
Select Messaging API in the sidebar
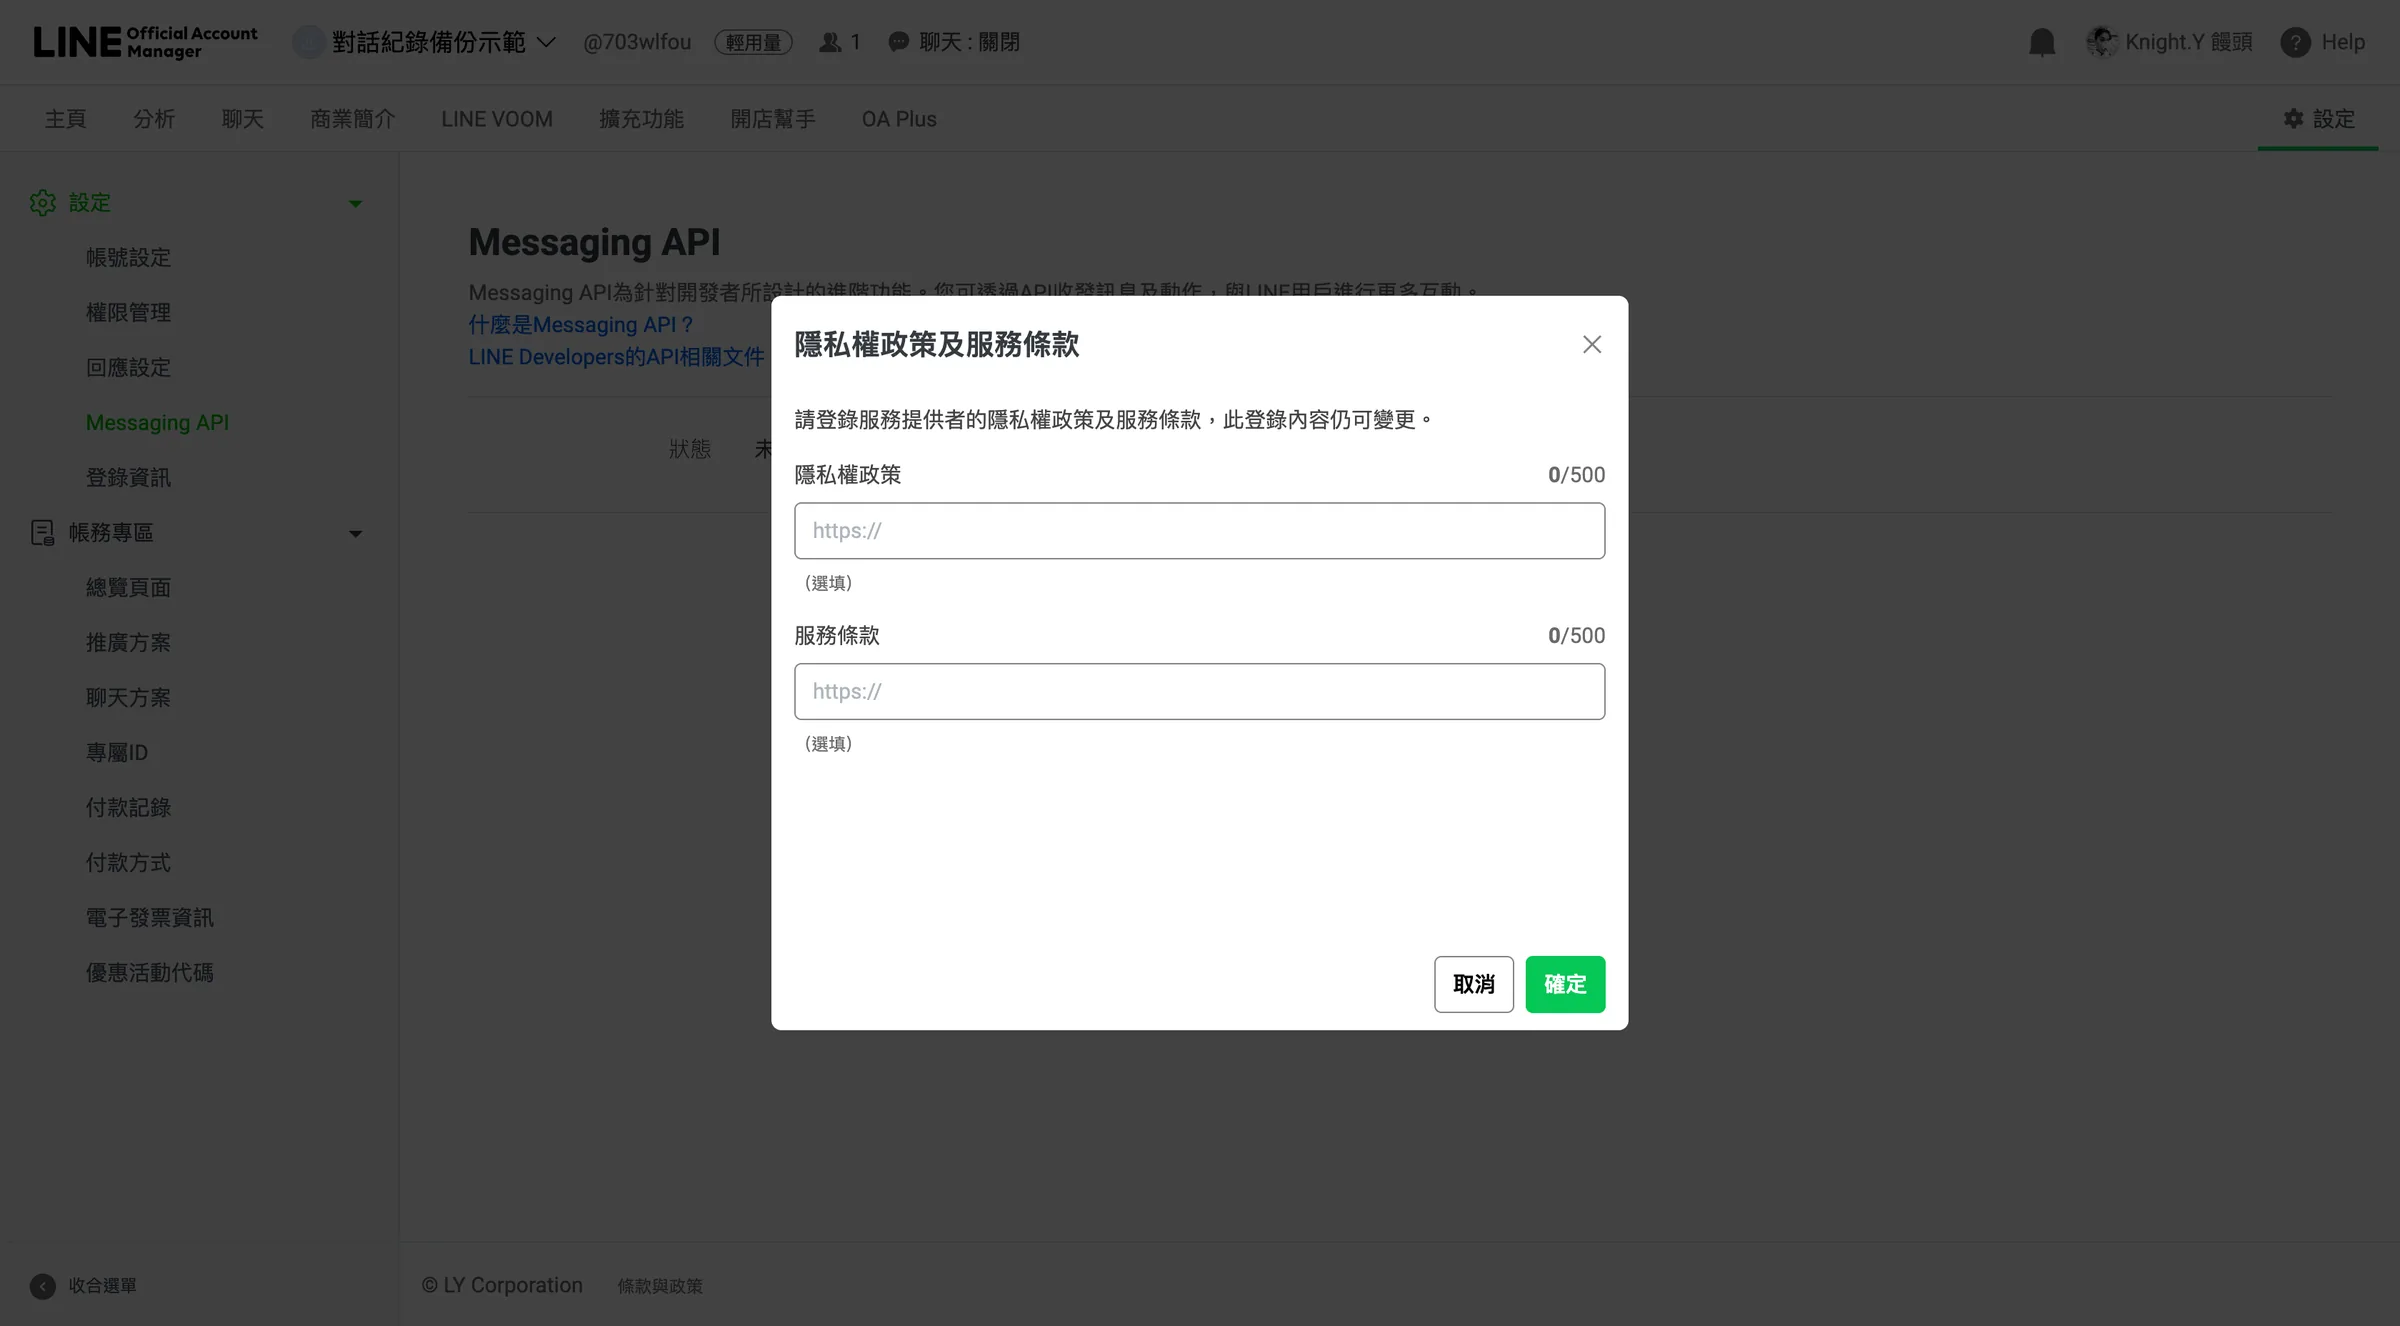157,423
